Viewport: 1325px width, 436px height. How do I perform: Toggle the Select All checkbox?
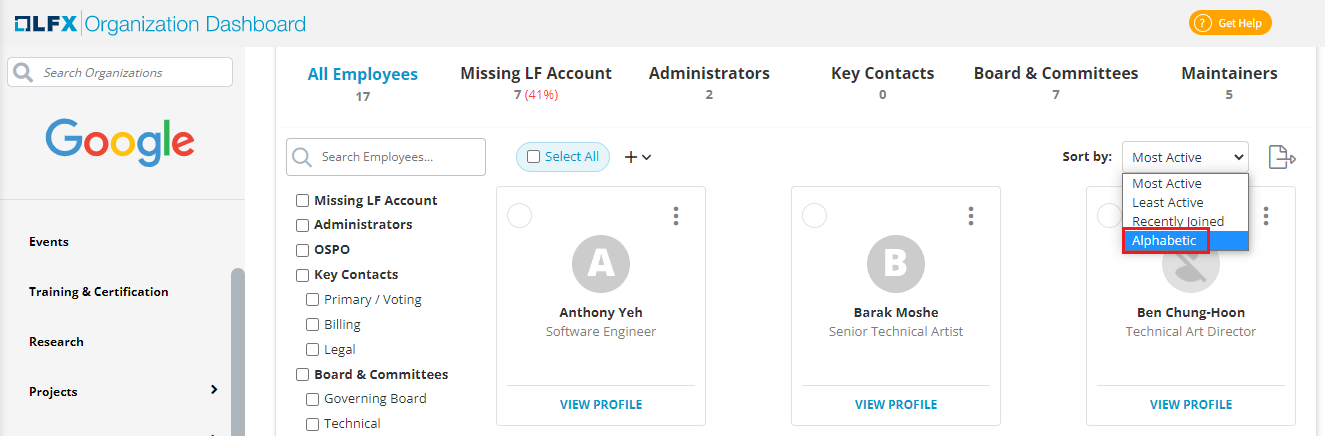click(533, 157)
